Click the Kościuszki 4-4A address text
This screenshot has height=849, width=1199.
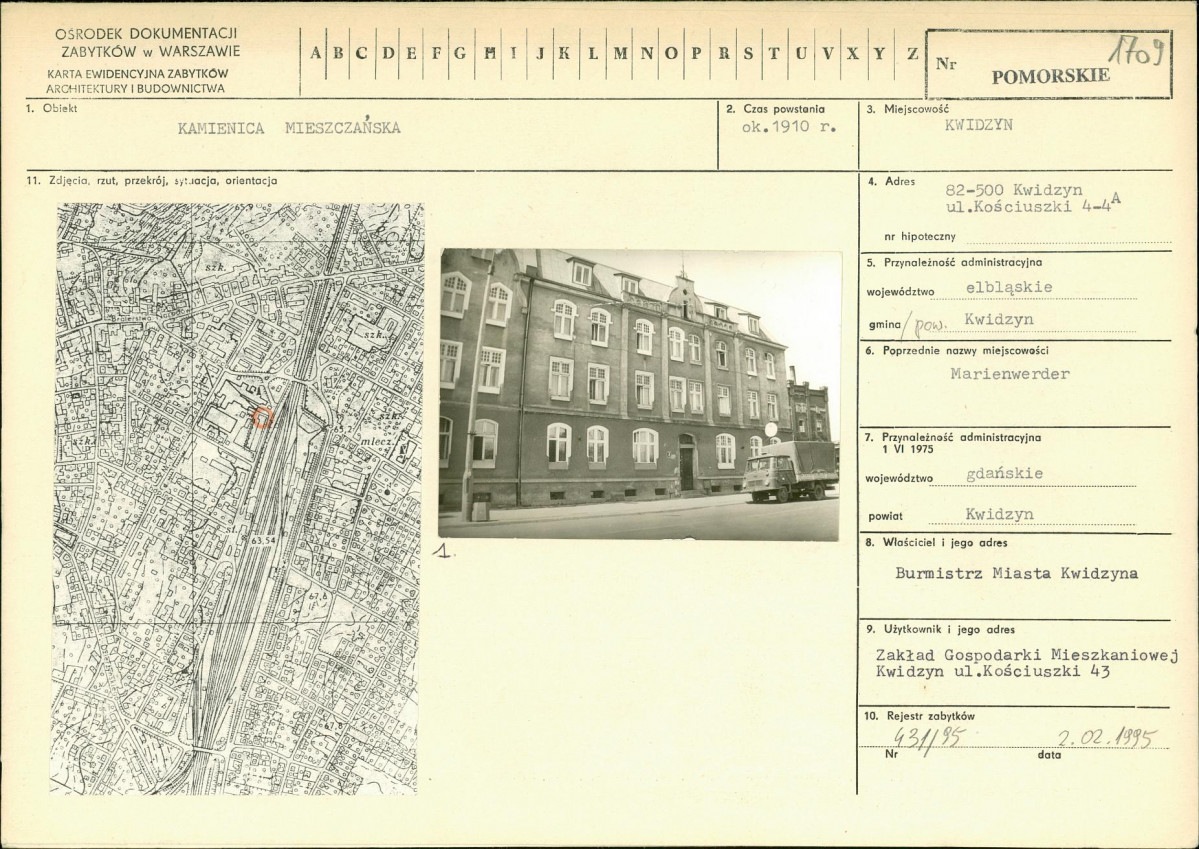[x=1033, y=204]
